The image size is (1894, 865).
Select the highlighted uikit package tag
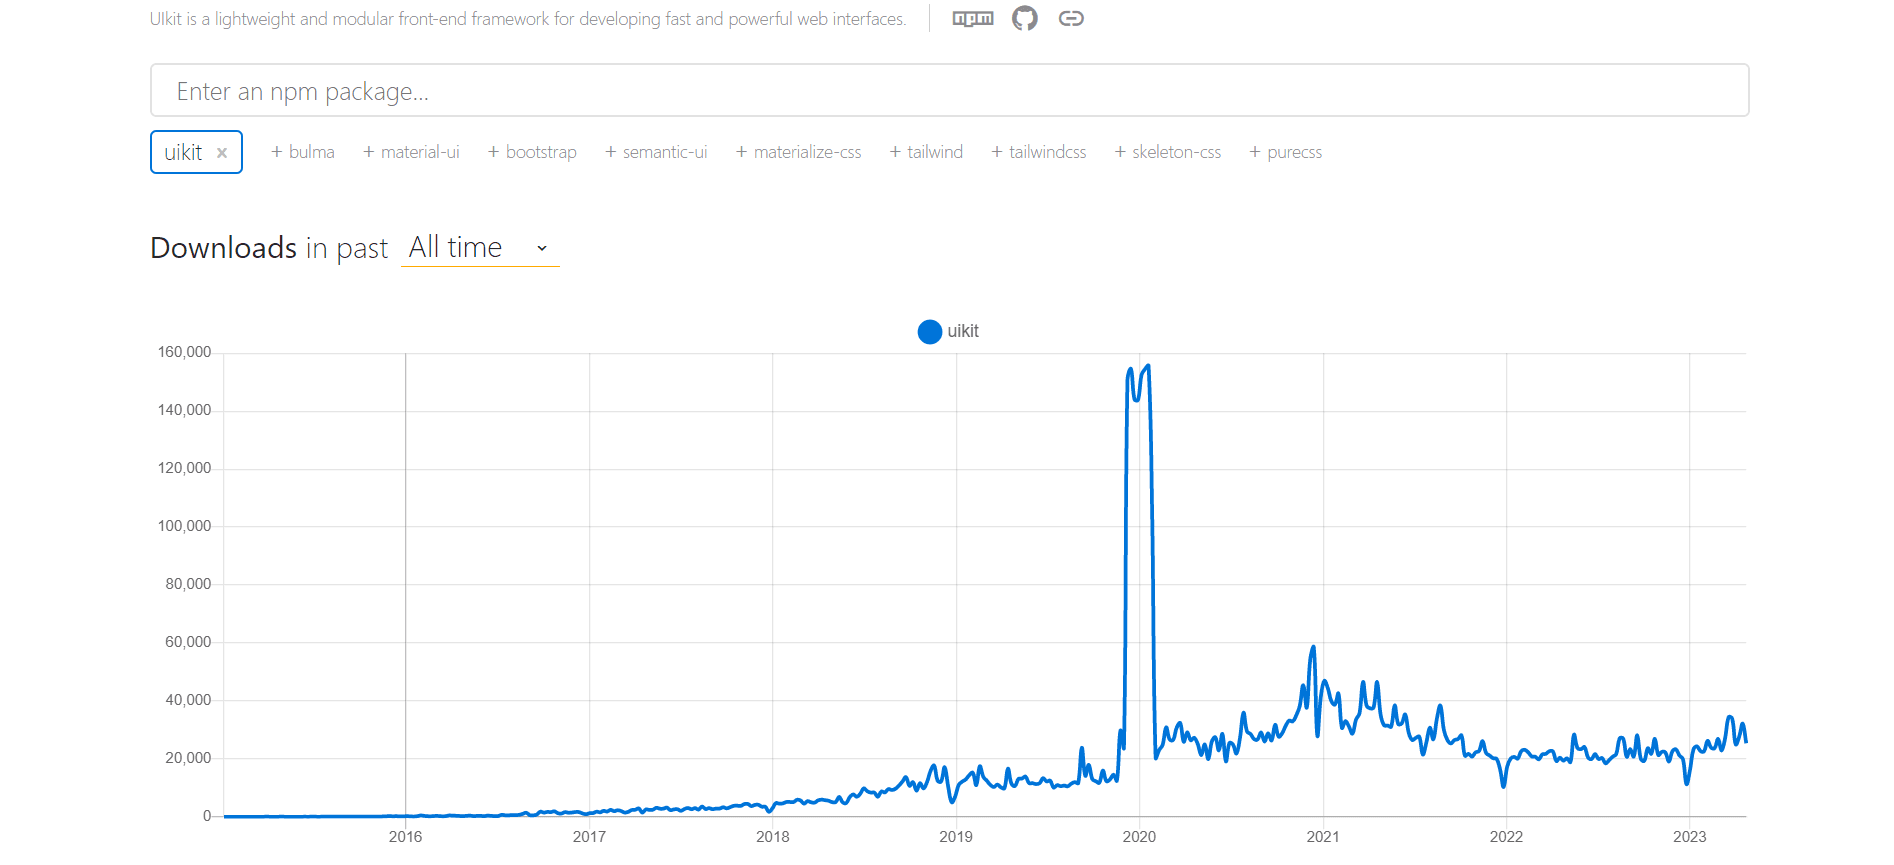[x=185, y=152]
